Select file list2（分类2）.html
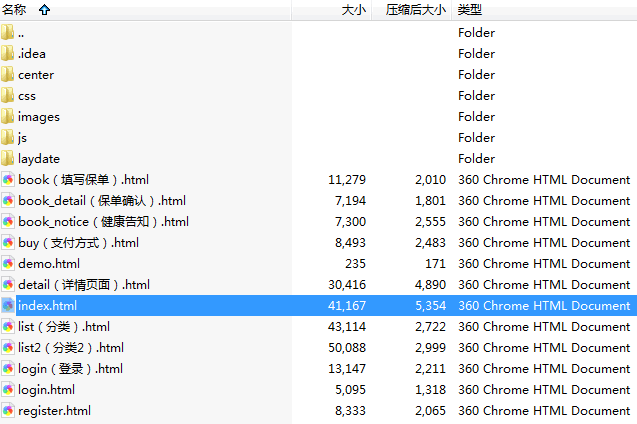 tap(71, 348)
